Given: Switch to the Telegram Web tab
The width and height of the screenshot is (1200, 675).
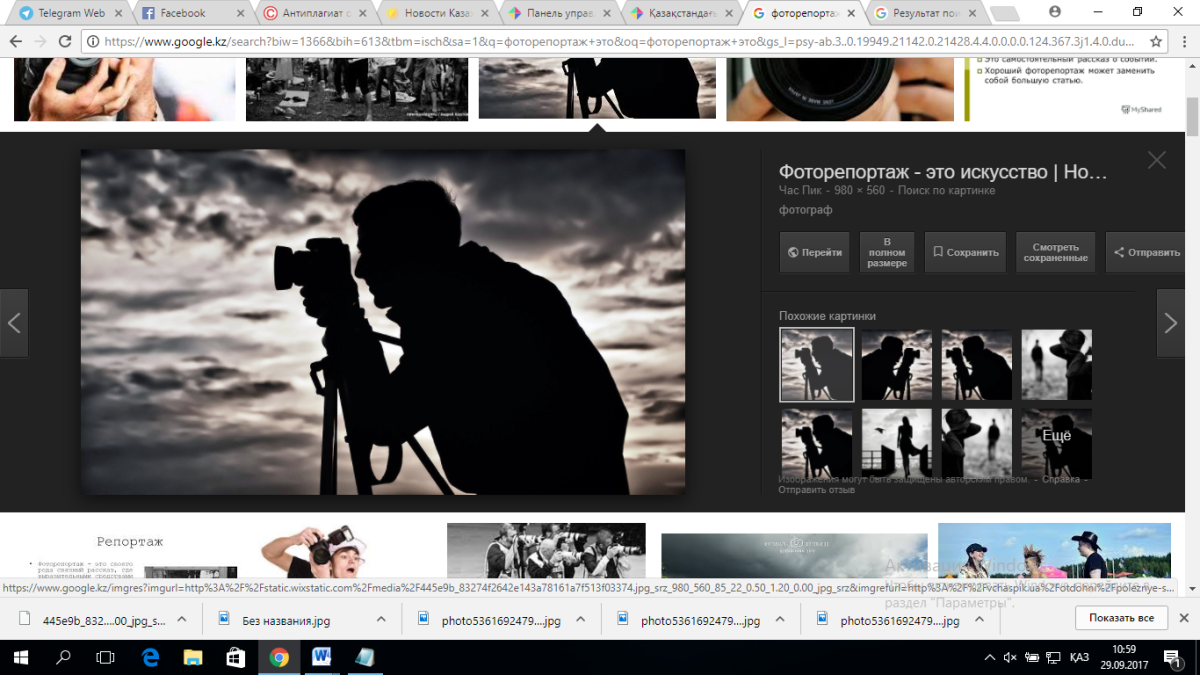Looking at the screenshot, I should 65,13.
